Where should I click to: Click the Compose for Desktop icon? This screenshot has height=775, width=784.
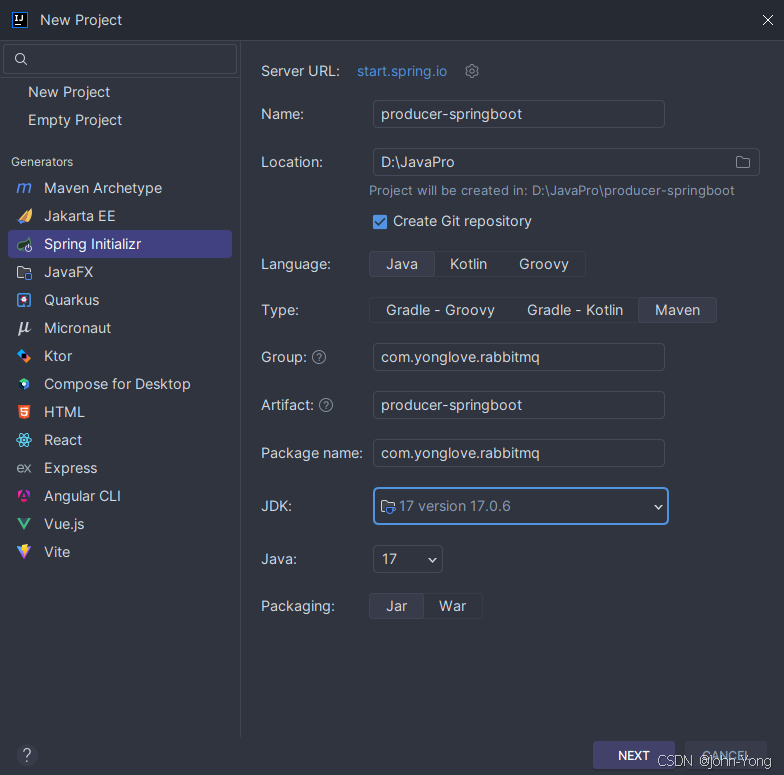coord(24,384)
